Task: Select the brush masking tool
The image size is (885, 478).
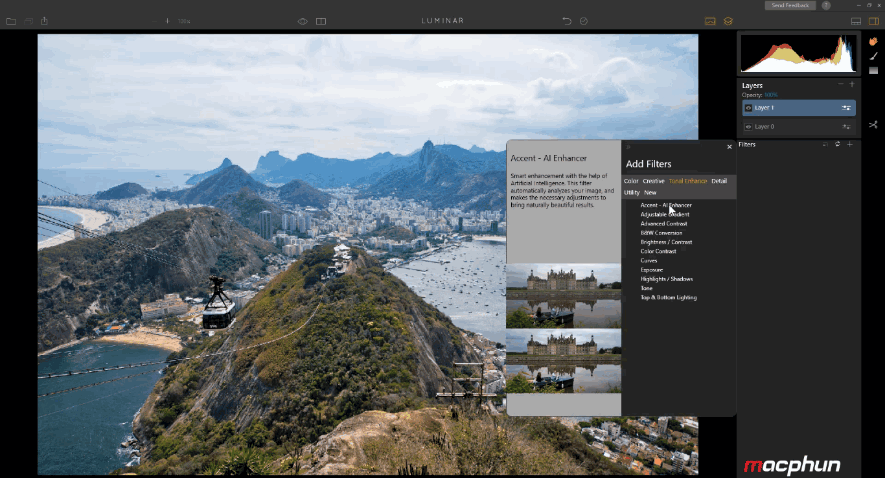Action: click(x=873, y=56)
